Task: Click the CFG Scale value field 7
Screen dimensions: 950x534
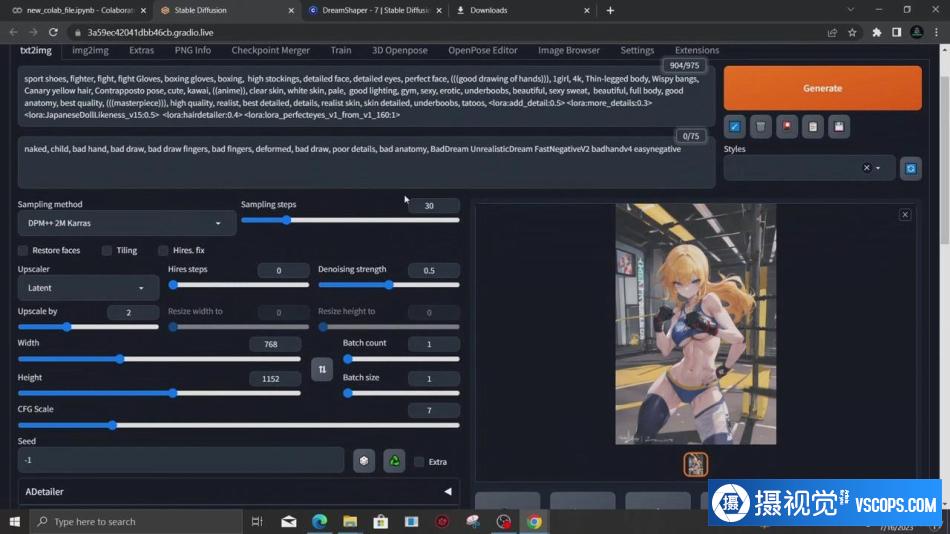Action: click(x=433, y=410)
